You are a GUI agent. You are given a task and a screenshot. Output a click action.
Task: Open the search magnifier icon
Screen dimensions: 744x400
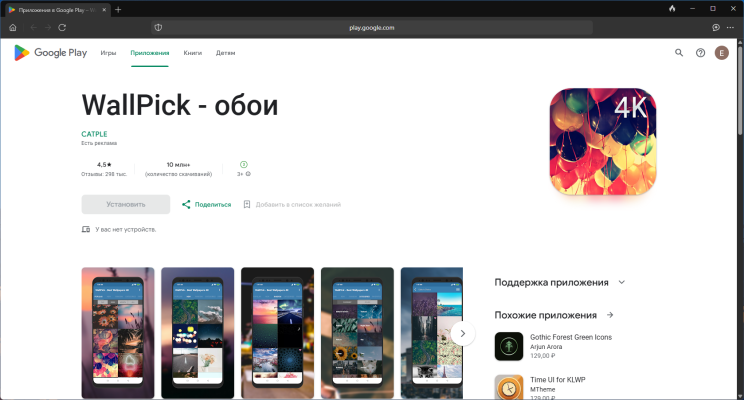679,53
